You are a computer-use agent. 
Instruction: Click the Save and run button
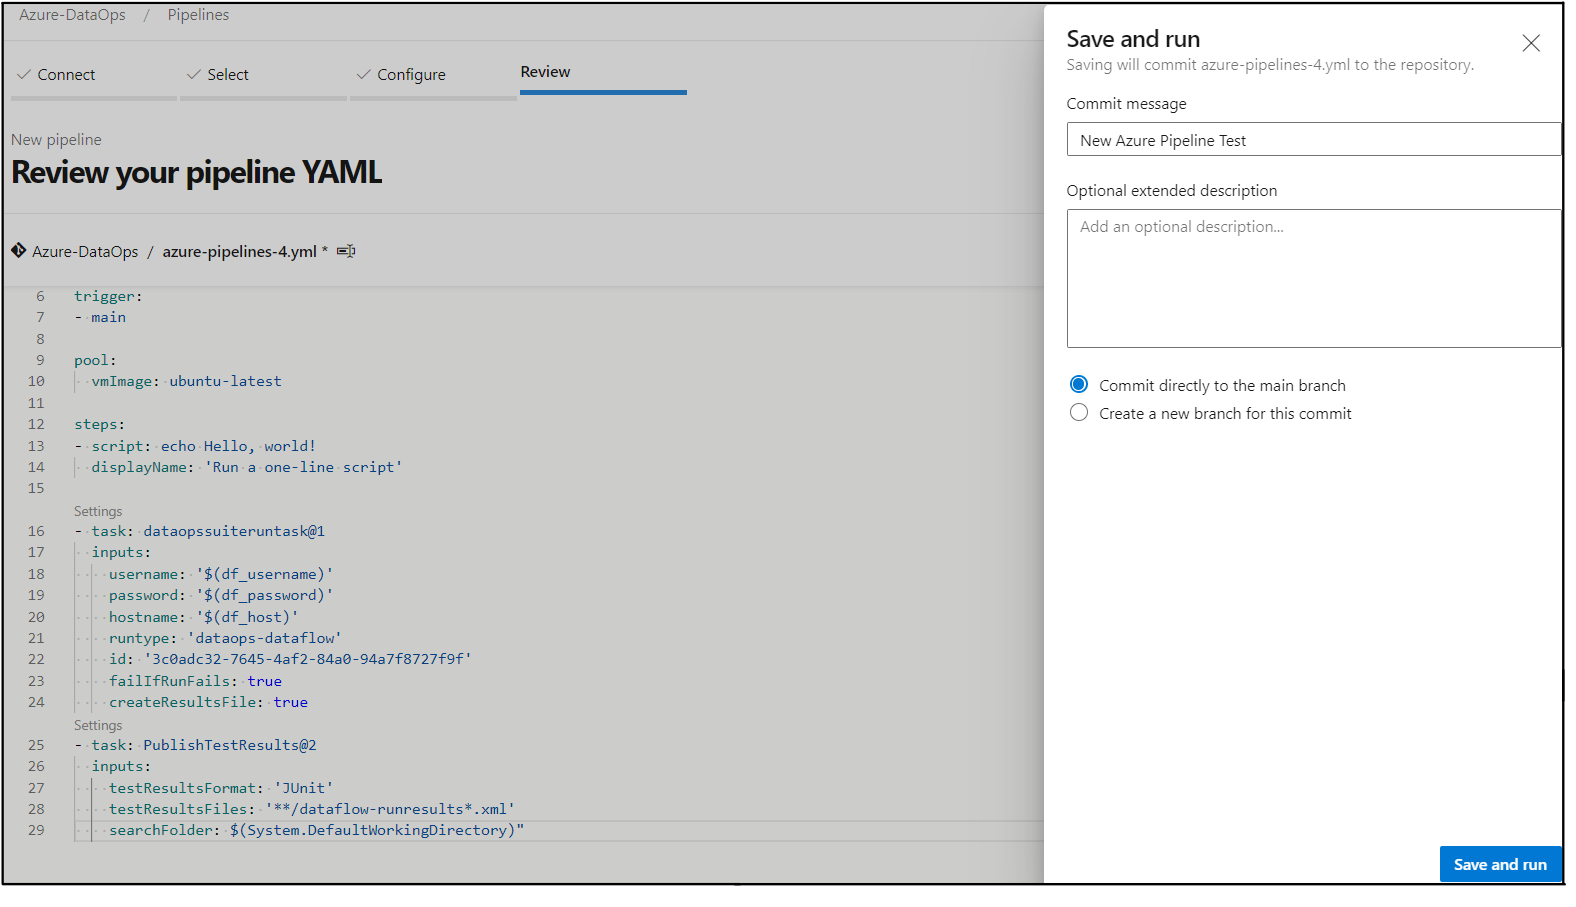1500,864
